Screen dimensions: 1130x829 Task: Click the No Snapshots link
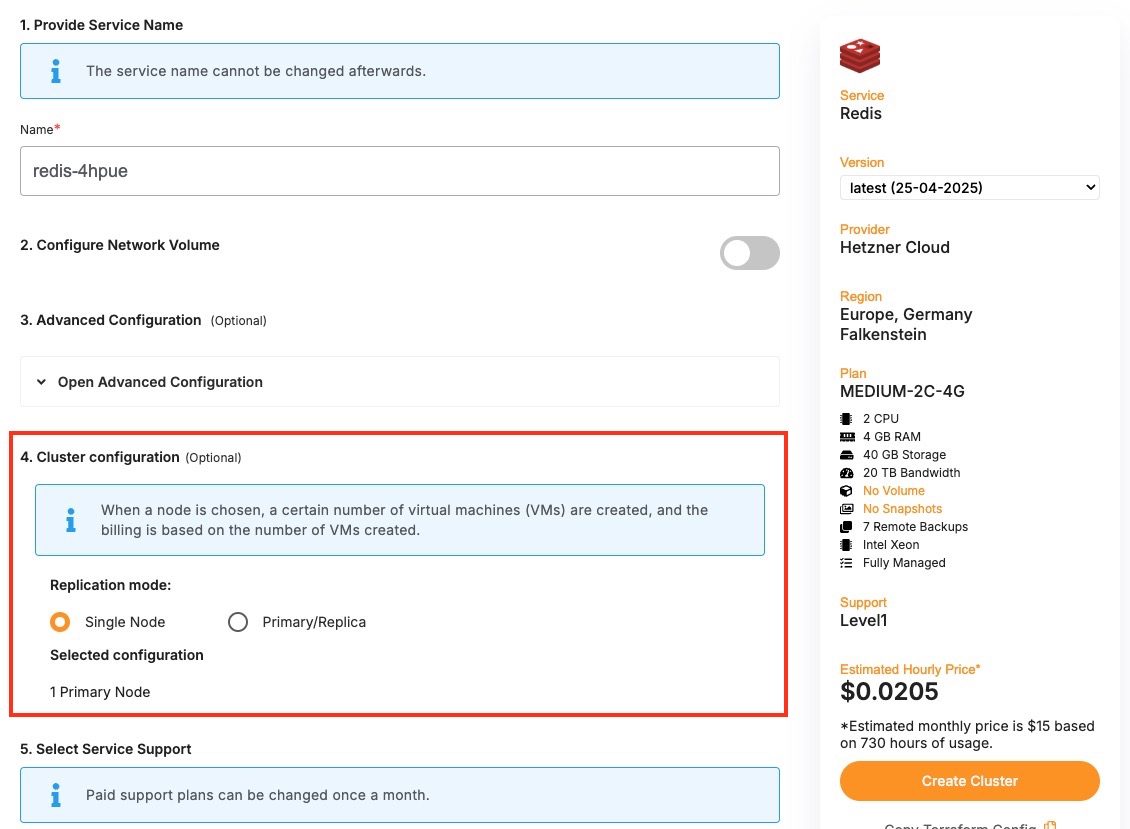[902, 509]
